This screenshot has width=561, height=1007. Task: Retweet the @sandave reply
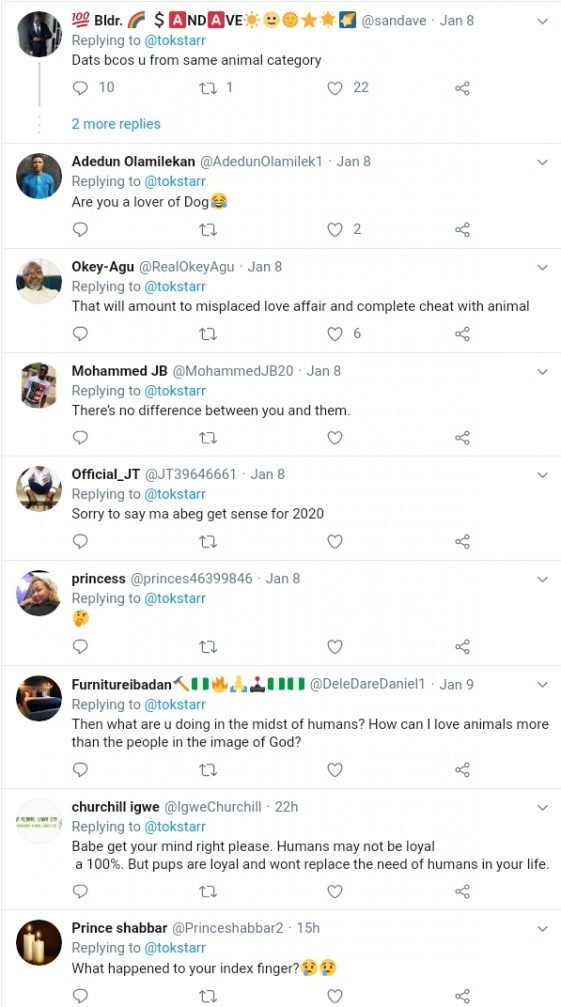[x=208, y=88]
